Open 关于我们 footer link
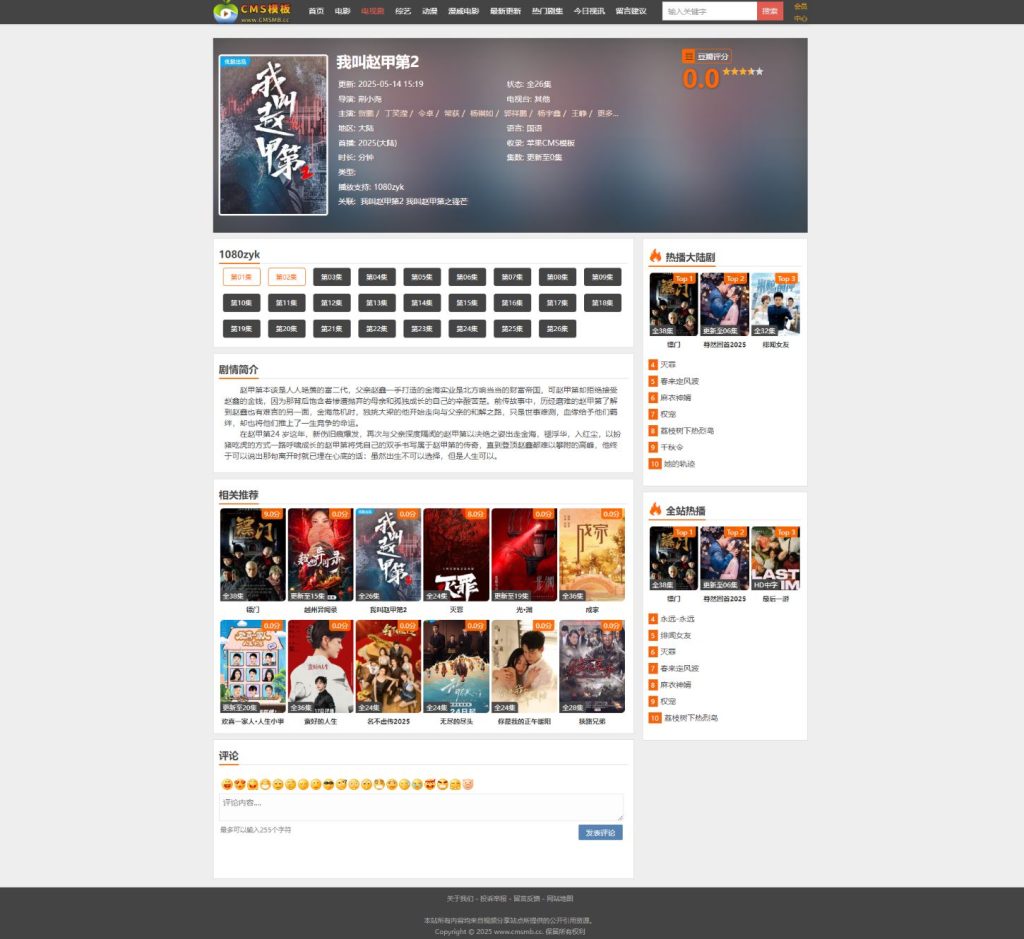This screenshot has height=939, width=1024. 460,899
